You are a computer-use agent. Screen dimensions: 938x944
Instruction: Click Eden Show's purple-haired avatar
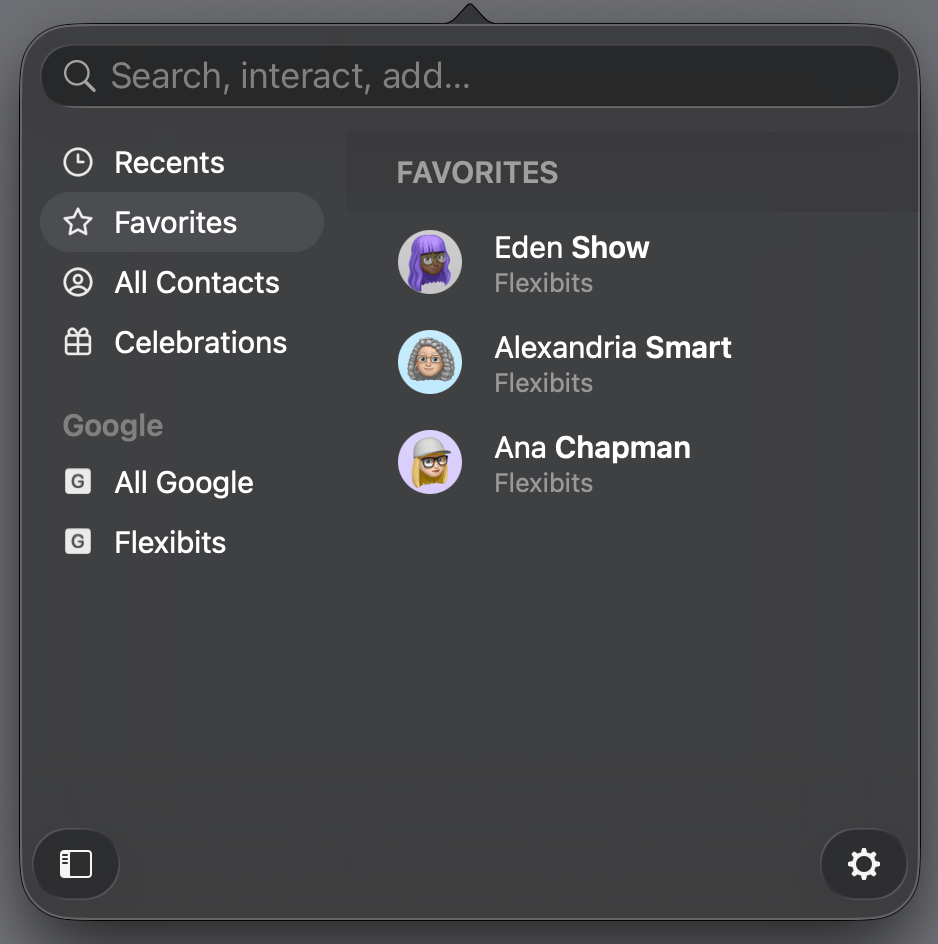coord(430,262)
